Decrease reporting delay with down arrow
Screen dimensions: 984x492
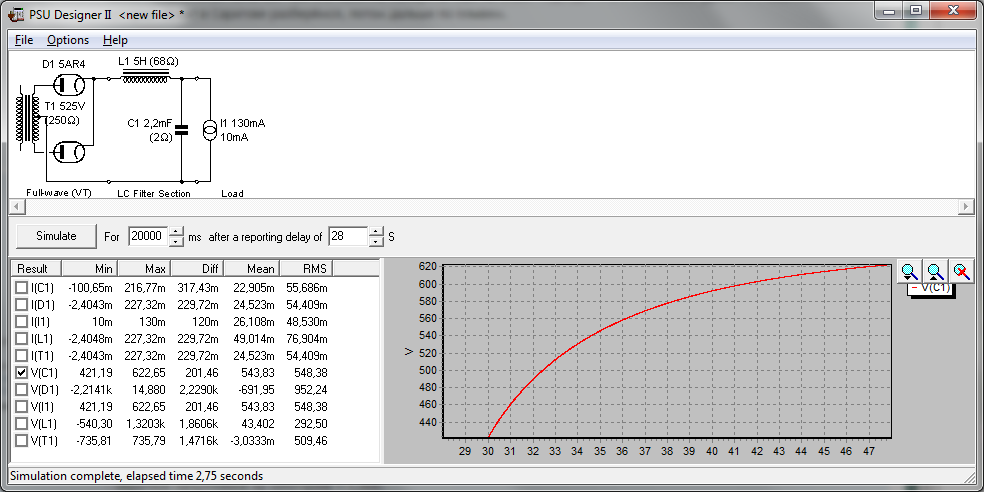[376, 242]
